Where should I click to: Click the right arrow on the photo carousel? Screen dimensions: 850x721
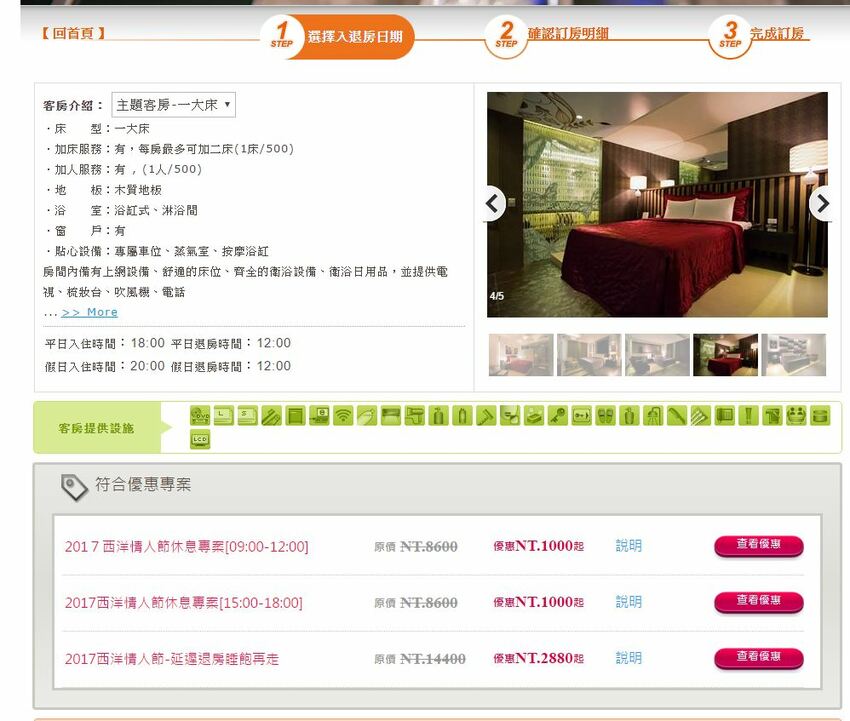point(822,204)
